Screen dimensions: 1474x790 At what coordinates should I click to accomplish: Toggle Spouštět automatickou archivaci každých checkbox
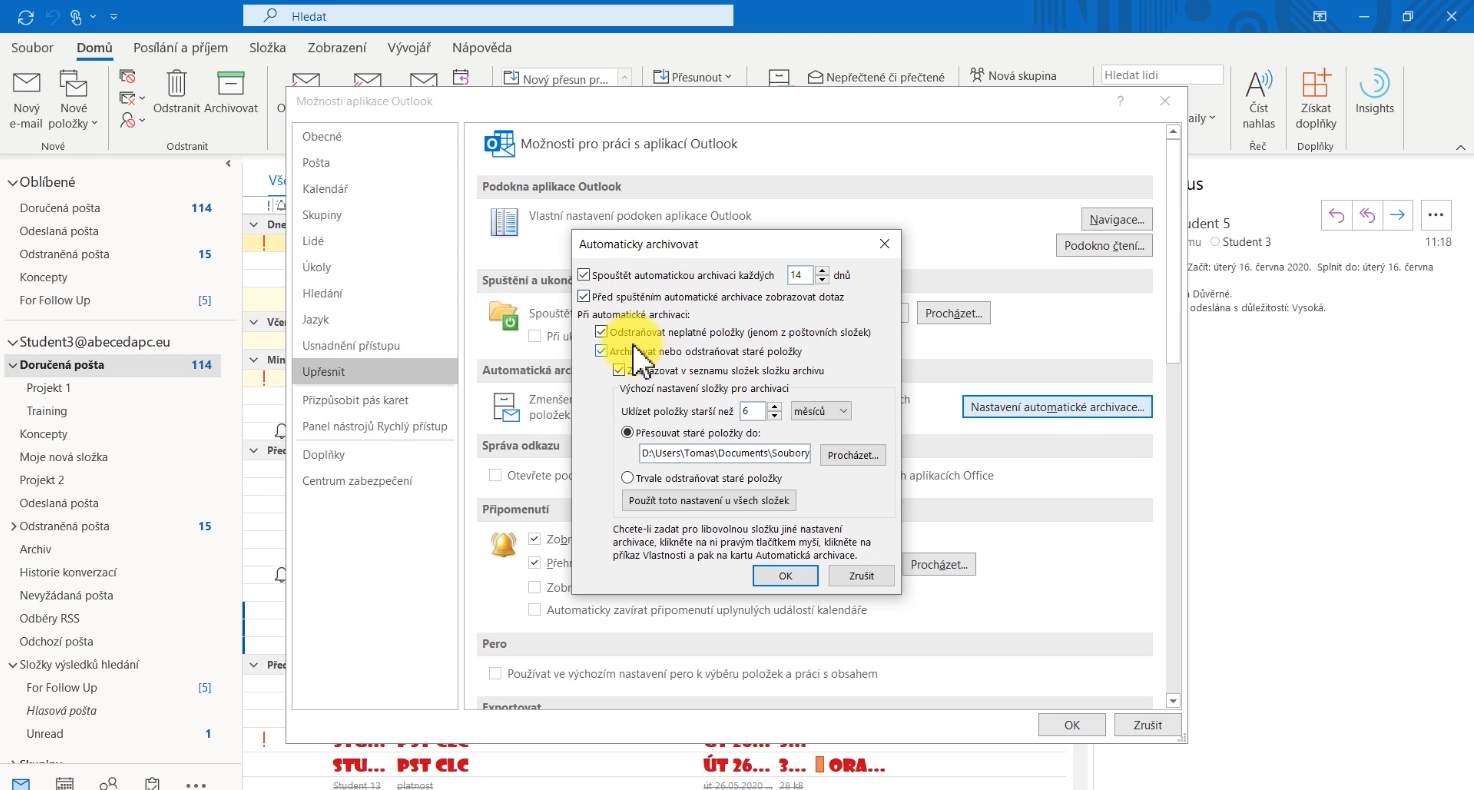click(584, 275)
